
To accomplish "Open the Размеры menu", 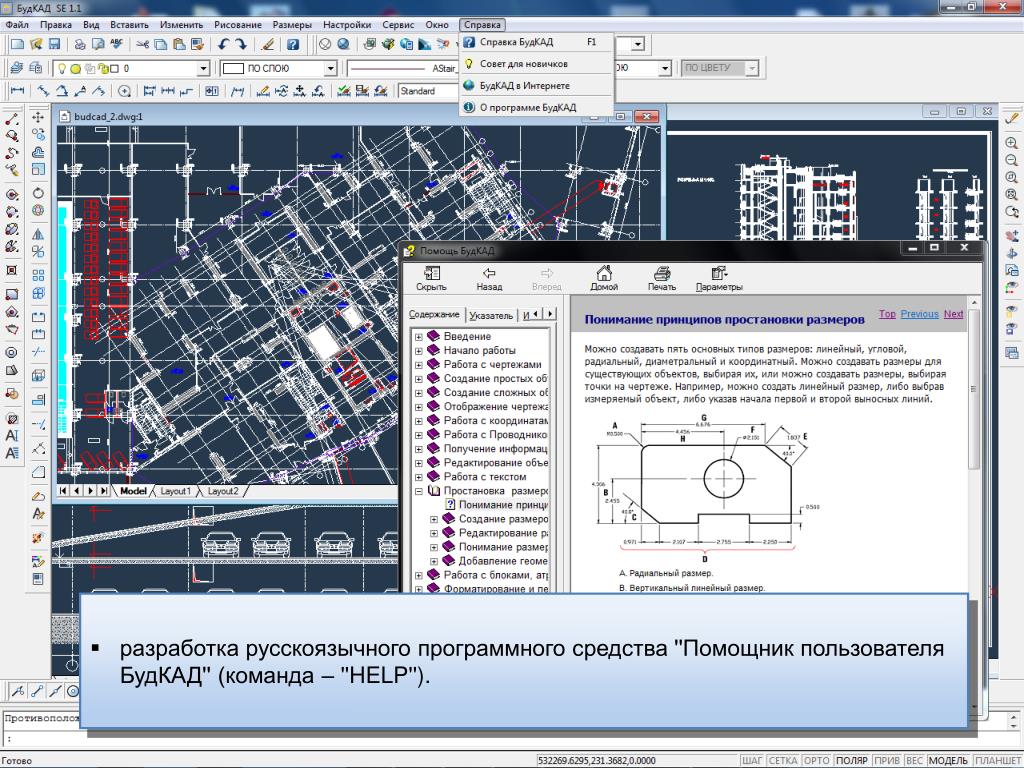I will click(x=292, y=25).
